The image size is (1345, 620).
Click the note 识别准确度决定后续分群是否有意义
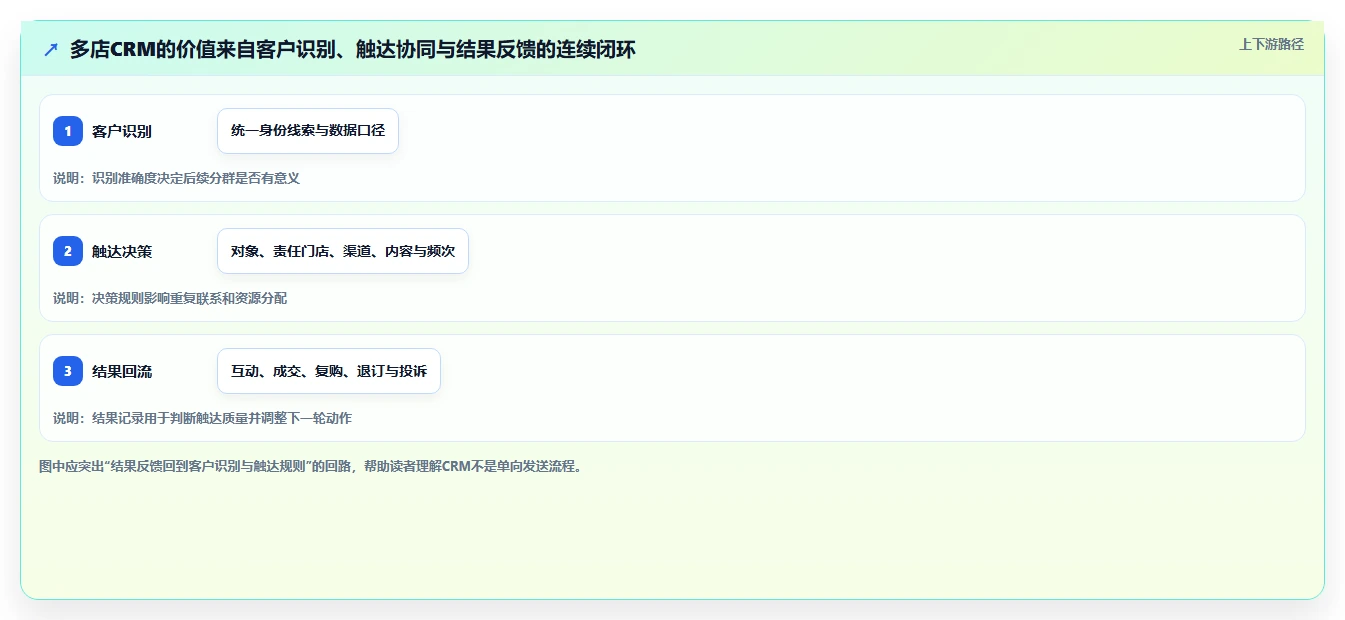click(x=177, y=178)
